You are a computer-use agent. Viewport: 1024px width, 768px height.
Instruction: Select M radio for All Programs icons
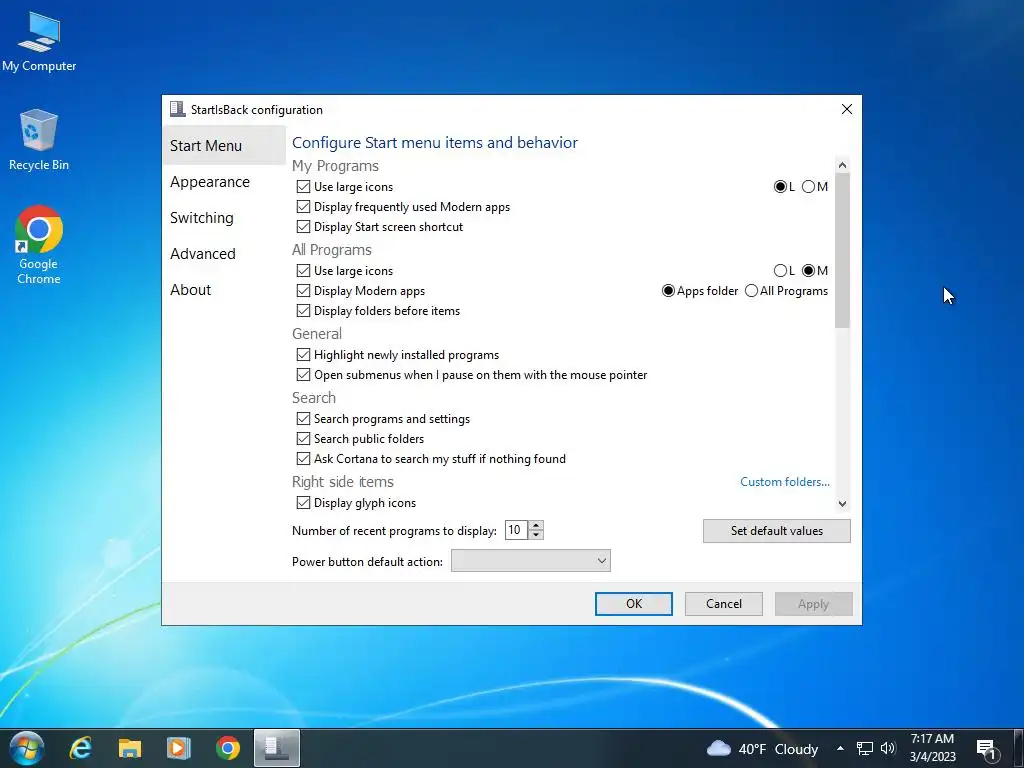(x=808, y=270)
